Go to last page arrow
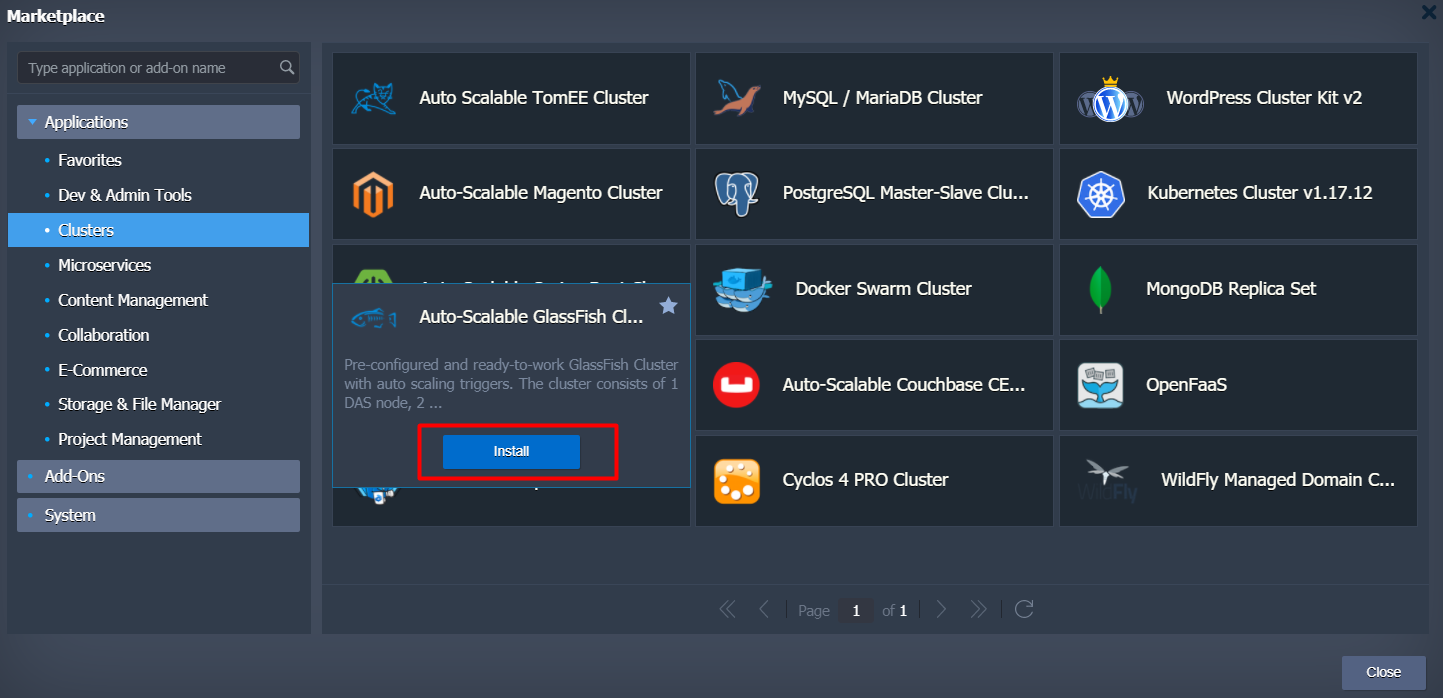This screenshot has width=1443, height=698. click(978, 609)
